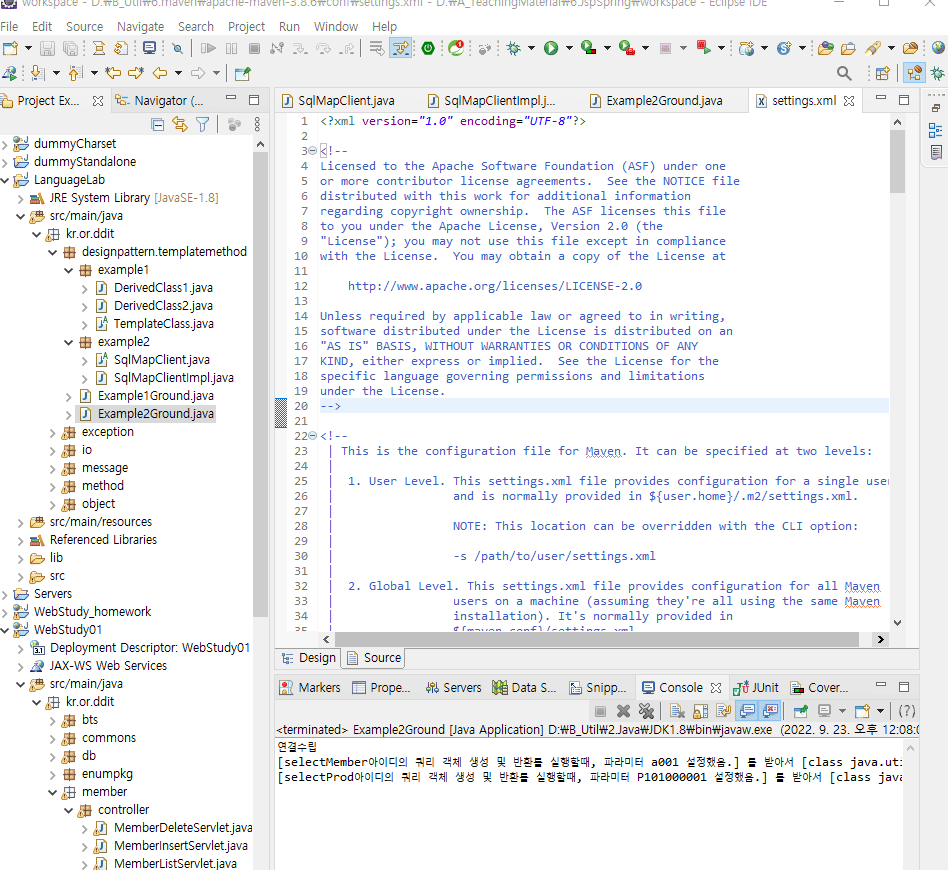Open the Navigate menu
Screen dimensions: 948x870
(140, 27)
